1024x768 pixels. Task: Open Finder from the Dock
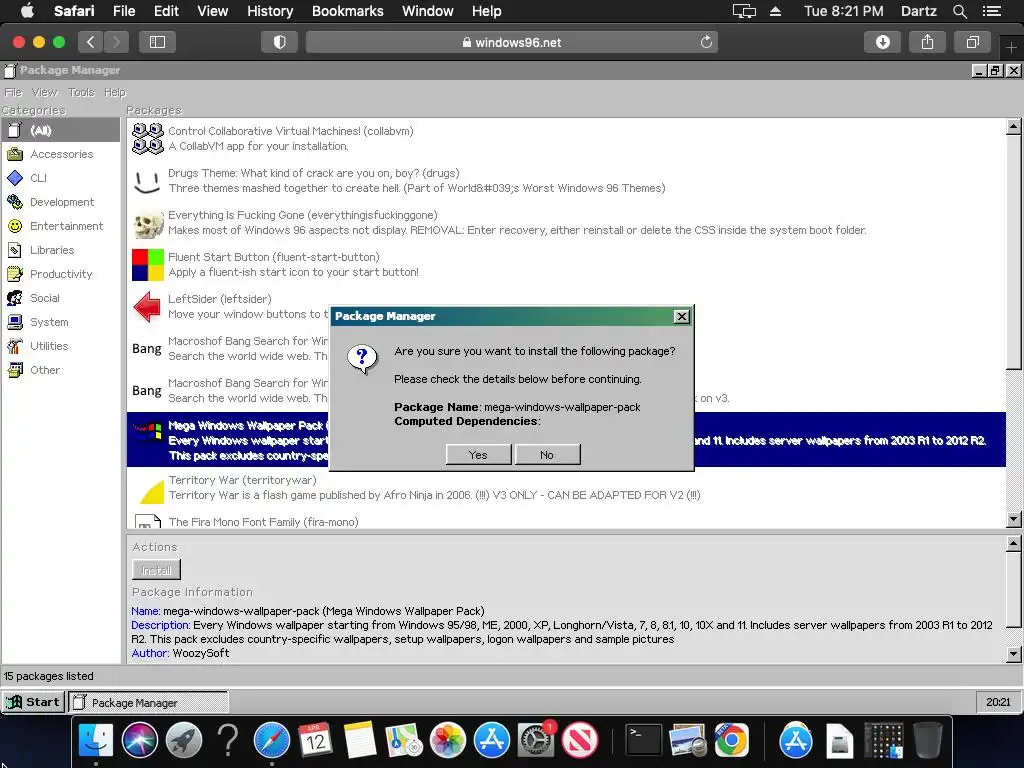(x=95, y=741)
